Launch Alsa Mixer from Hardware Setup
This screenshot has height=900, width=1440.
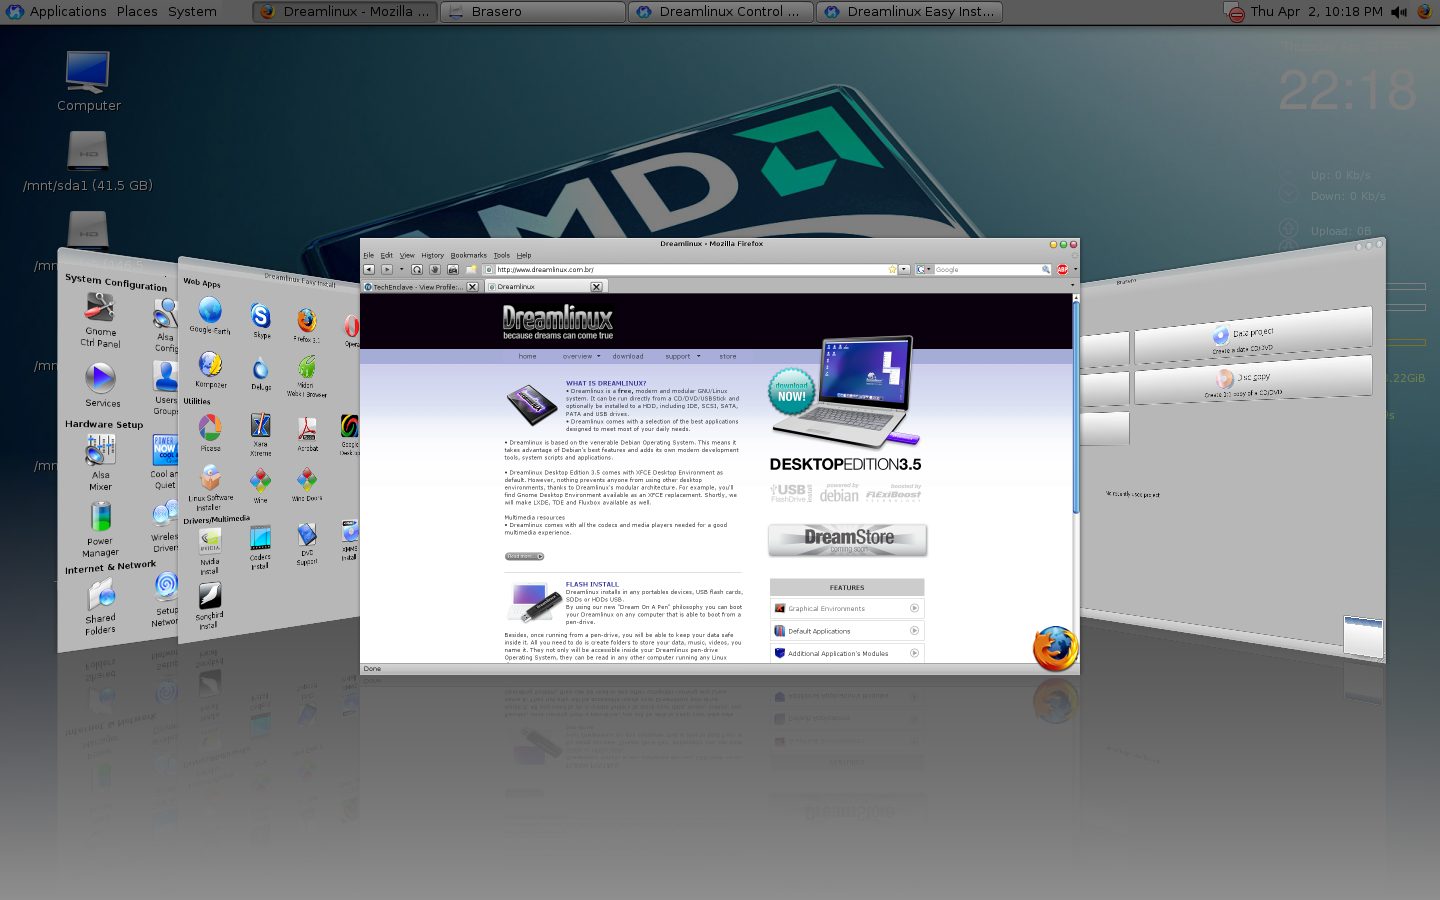(100, 450)
